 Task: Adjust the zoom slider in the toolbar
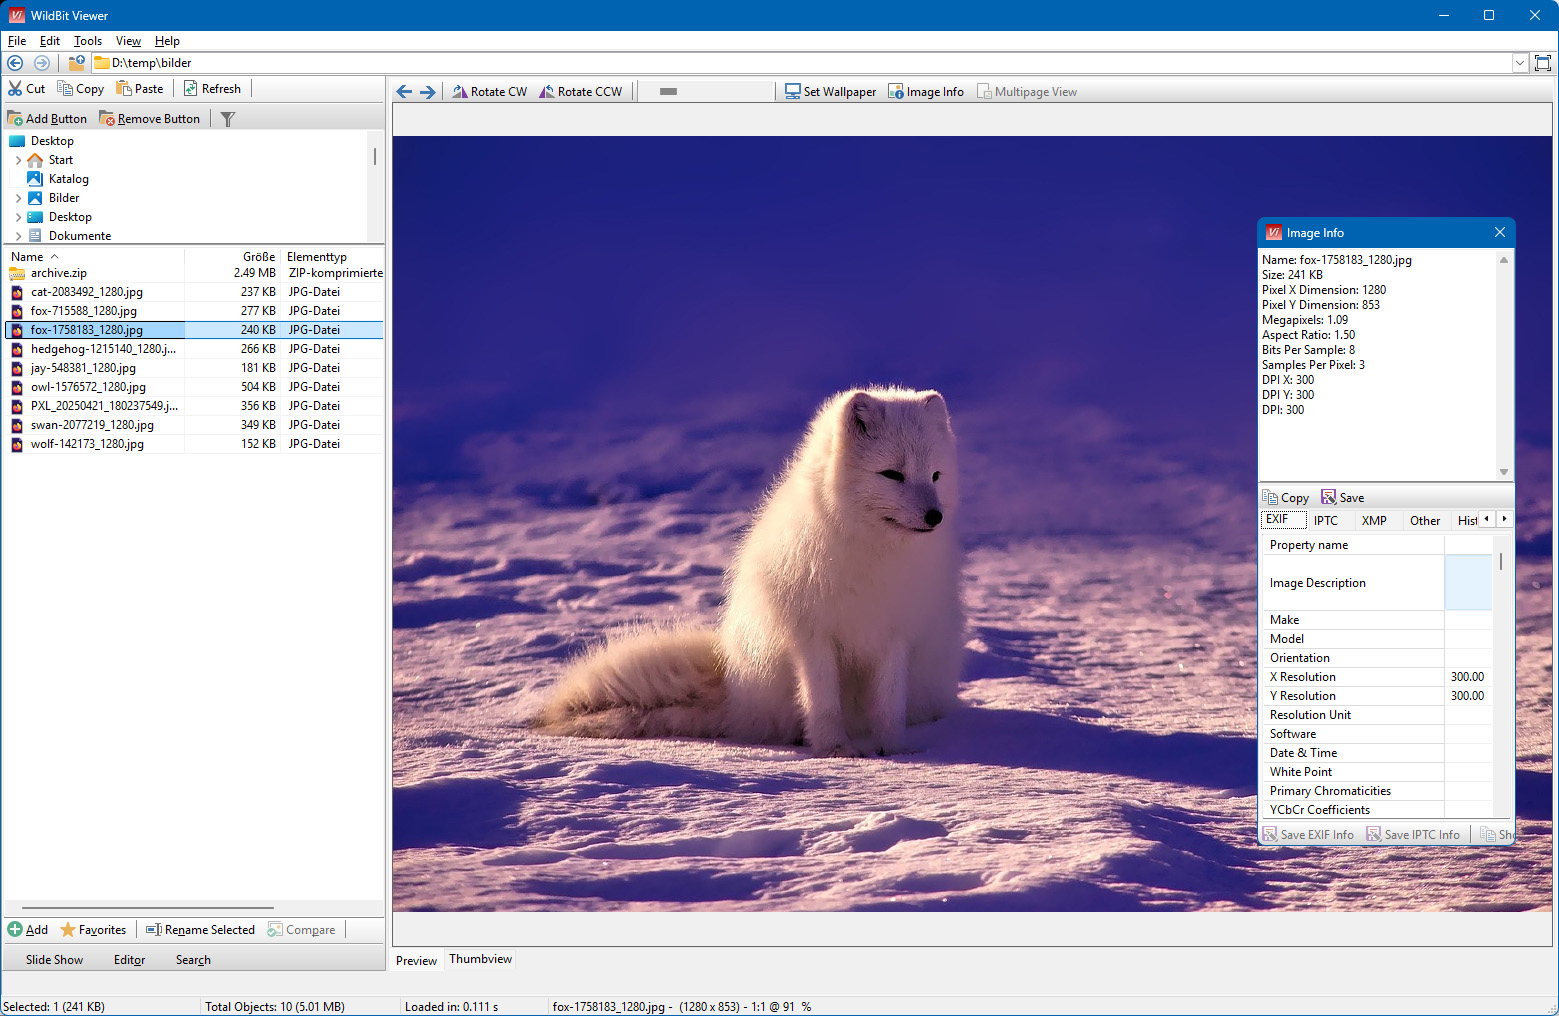point(669,92)
